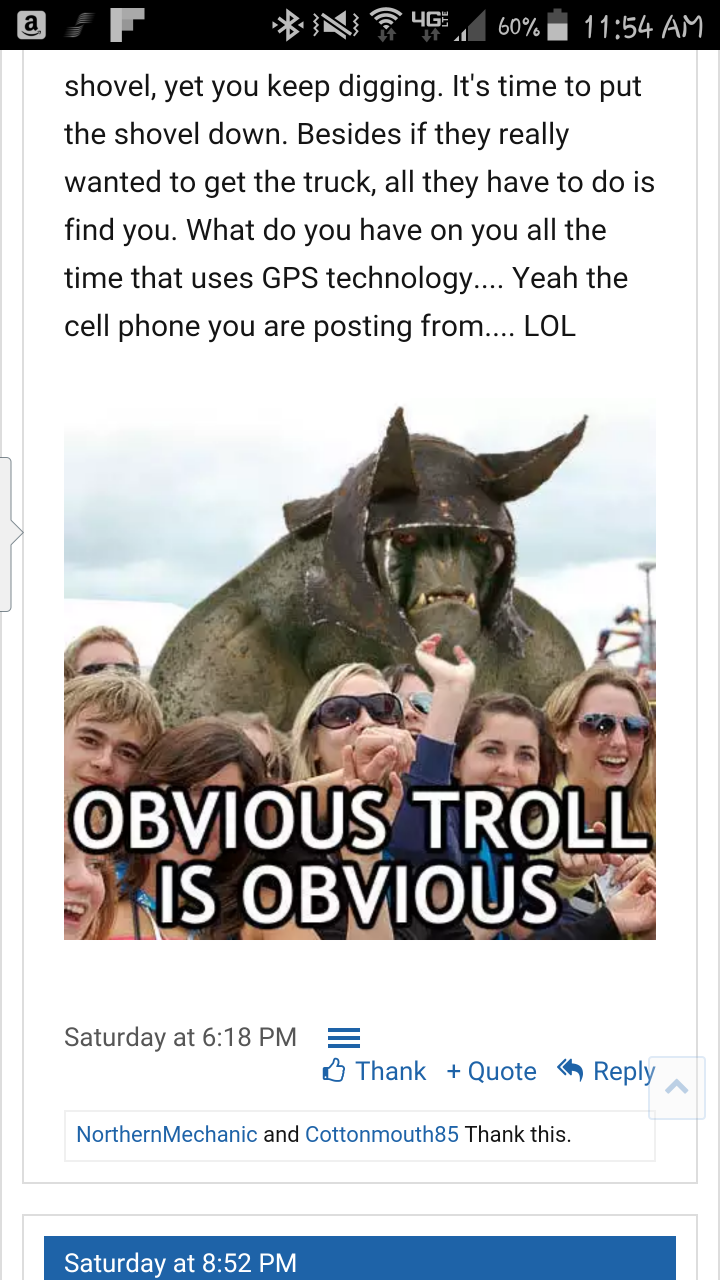The width and height of the screenshot is (720, 1280).
Task: Tap the scroll-to-top arrow button
Action: (x=677, y=1088)
